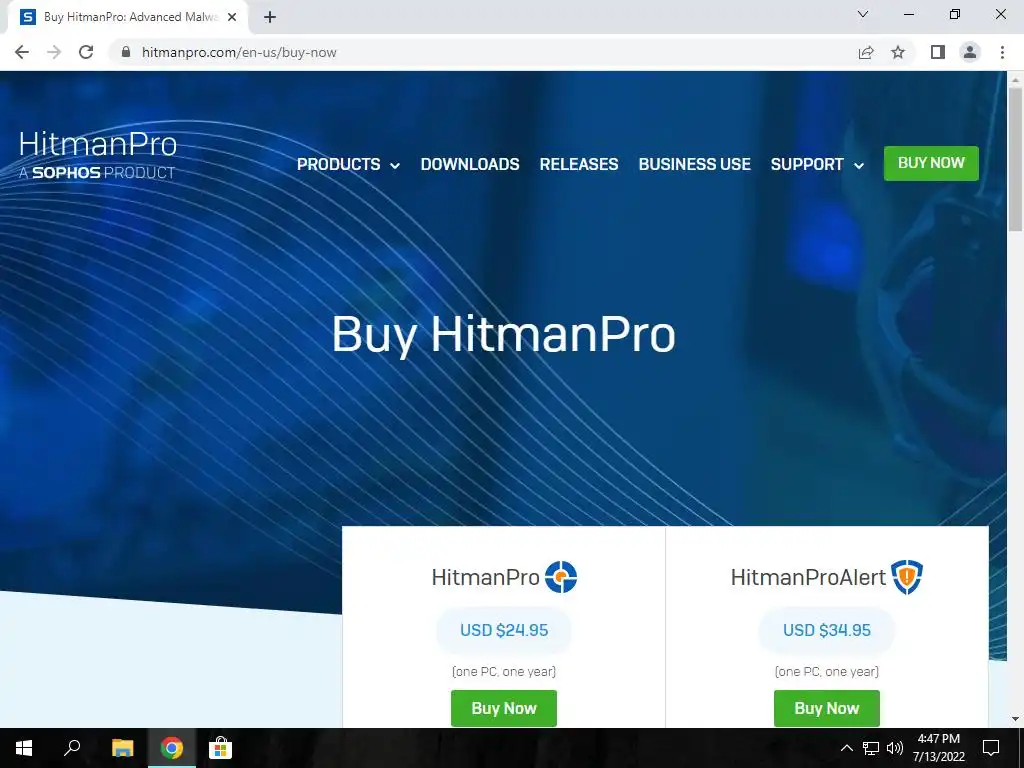This screenshot has width=1024, height=768.
Task: Click Chrome icon in taskbar
Action: tap(172, 748)
